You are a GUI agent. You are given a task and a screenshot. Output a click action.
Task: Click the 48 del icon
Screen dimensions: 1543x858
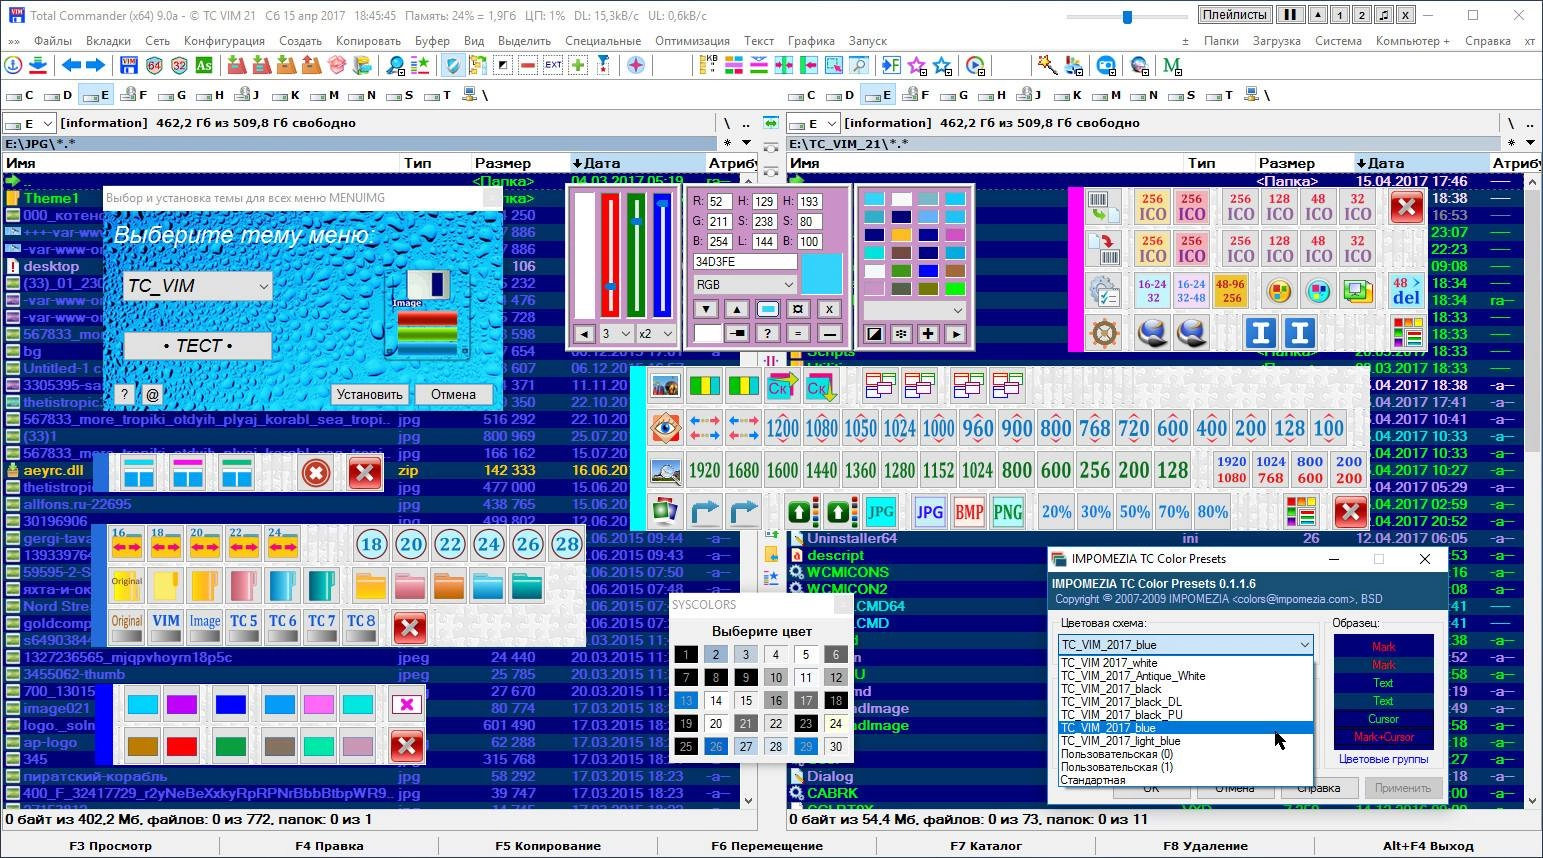(x=1406, y=291)
